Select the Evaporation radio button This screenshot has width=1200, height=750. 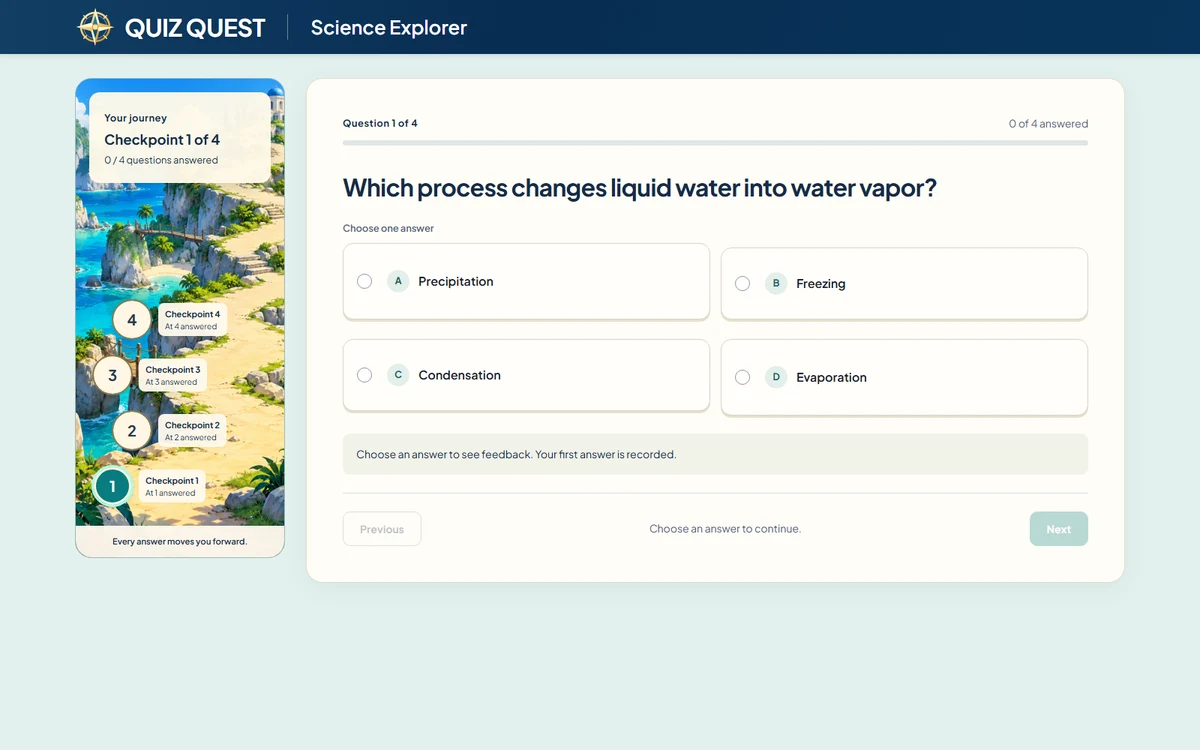[x=742, y=377]
